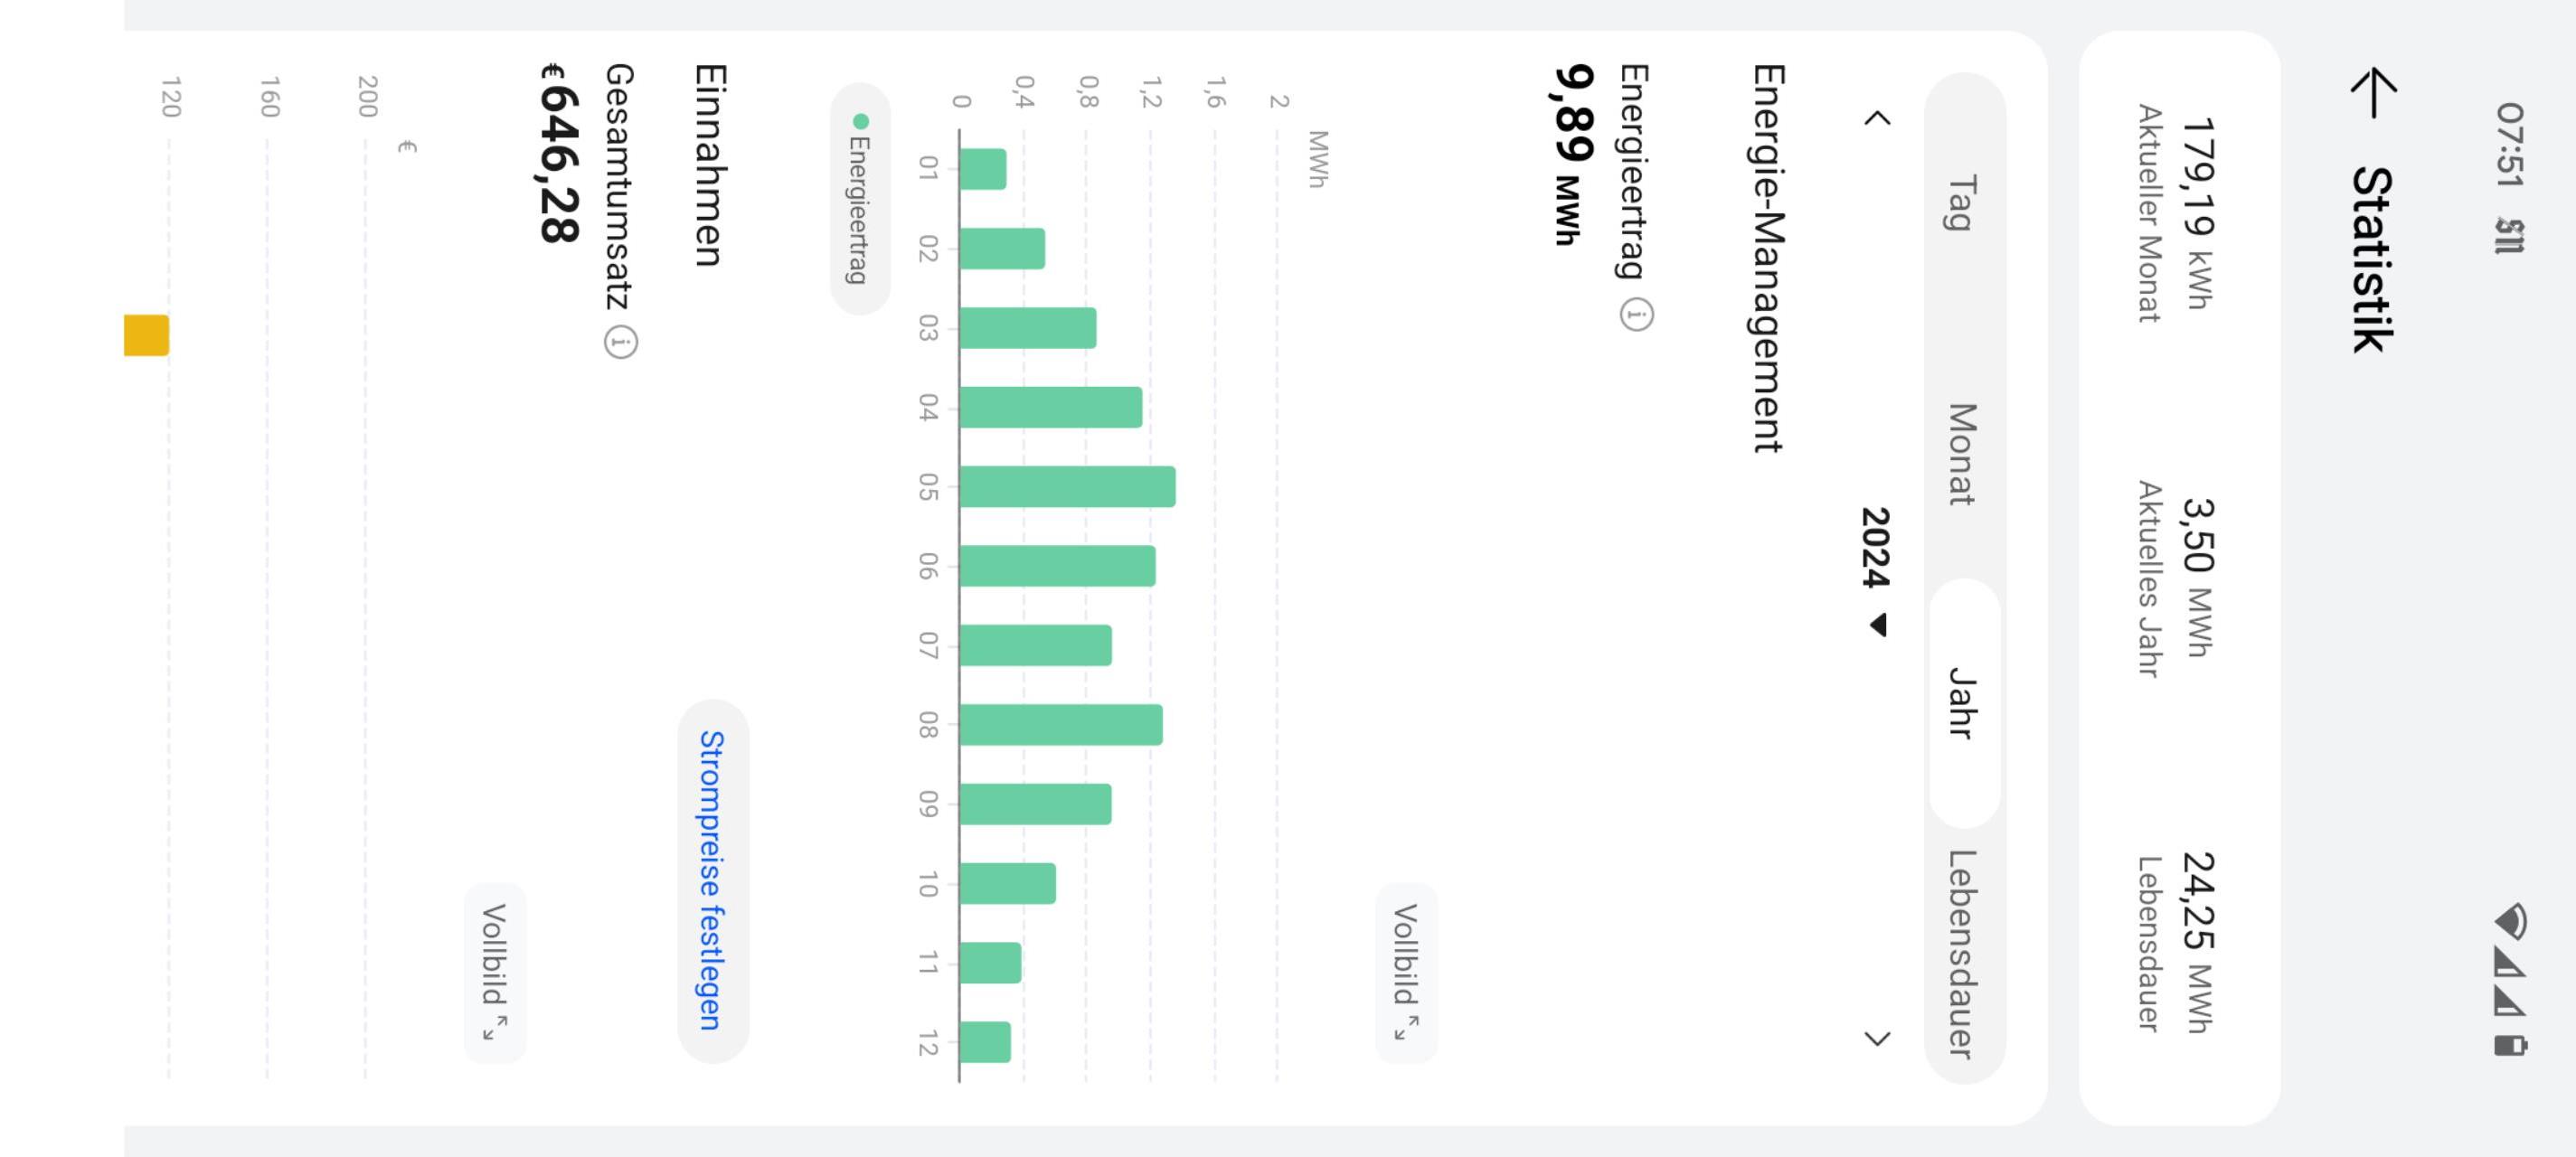The width and height of the screenshot is (2576, 1157).
Task: Click Strompreise festlegen link
Action: point(712,880)
